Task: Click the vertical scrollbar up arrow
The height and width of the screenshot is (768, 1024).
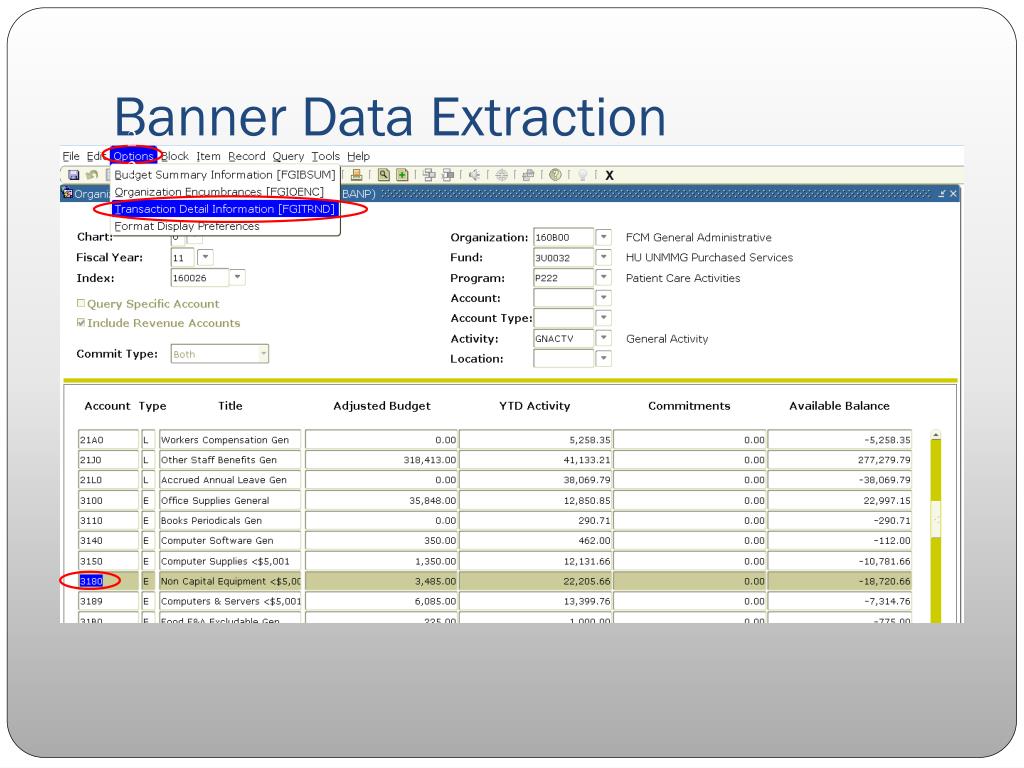Action: click(936, 435)
